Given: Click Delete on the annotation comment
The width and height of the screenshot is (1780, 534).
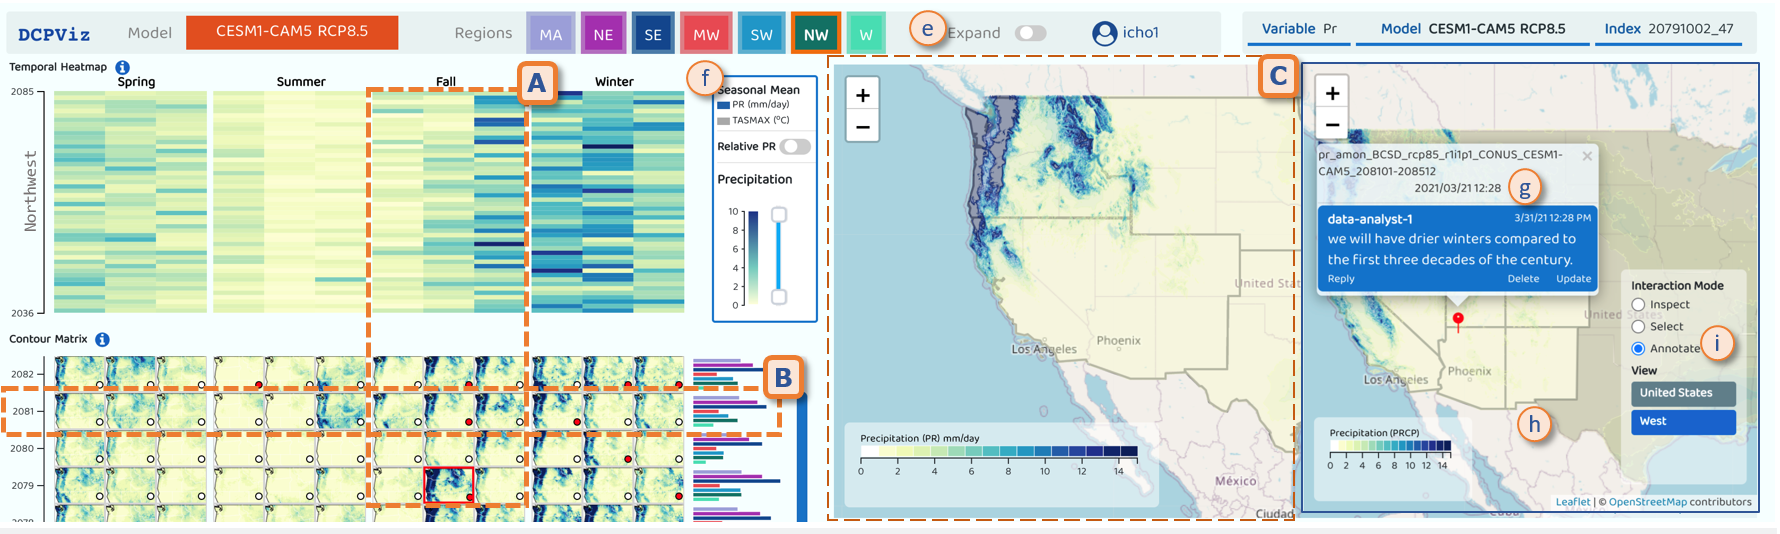Looking at the screenshot, I should click(1523, 279).
